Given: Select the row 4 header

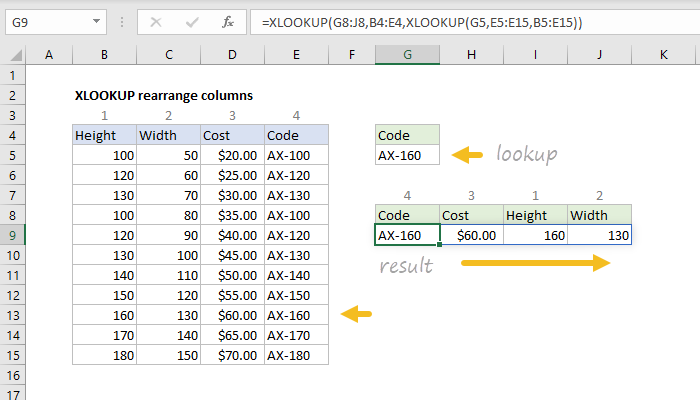Looking at the screenshot, I should click(12, 135).
